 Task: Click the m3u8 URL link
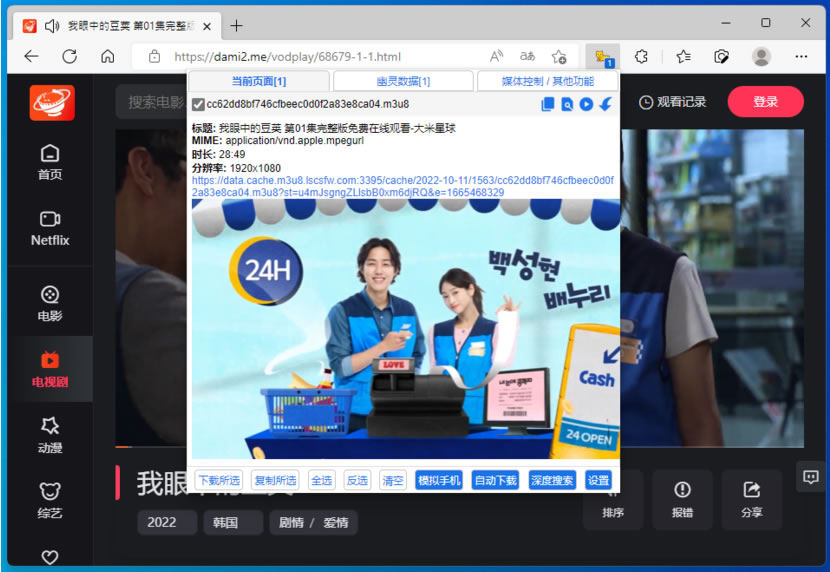(x=403, y=186)
